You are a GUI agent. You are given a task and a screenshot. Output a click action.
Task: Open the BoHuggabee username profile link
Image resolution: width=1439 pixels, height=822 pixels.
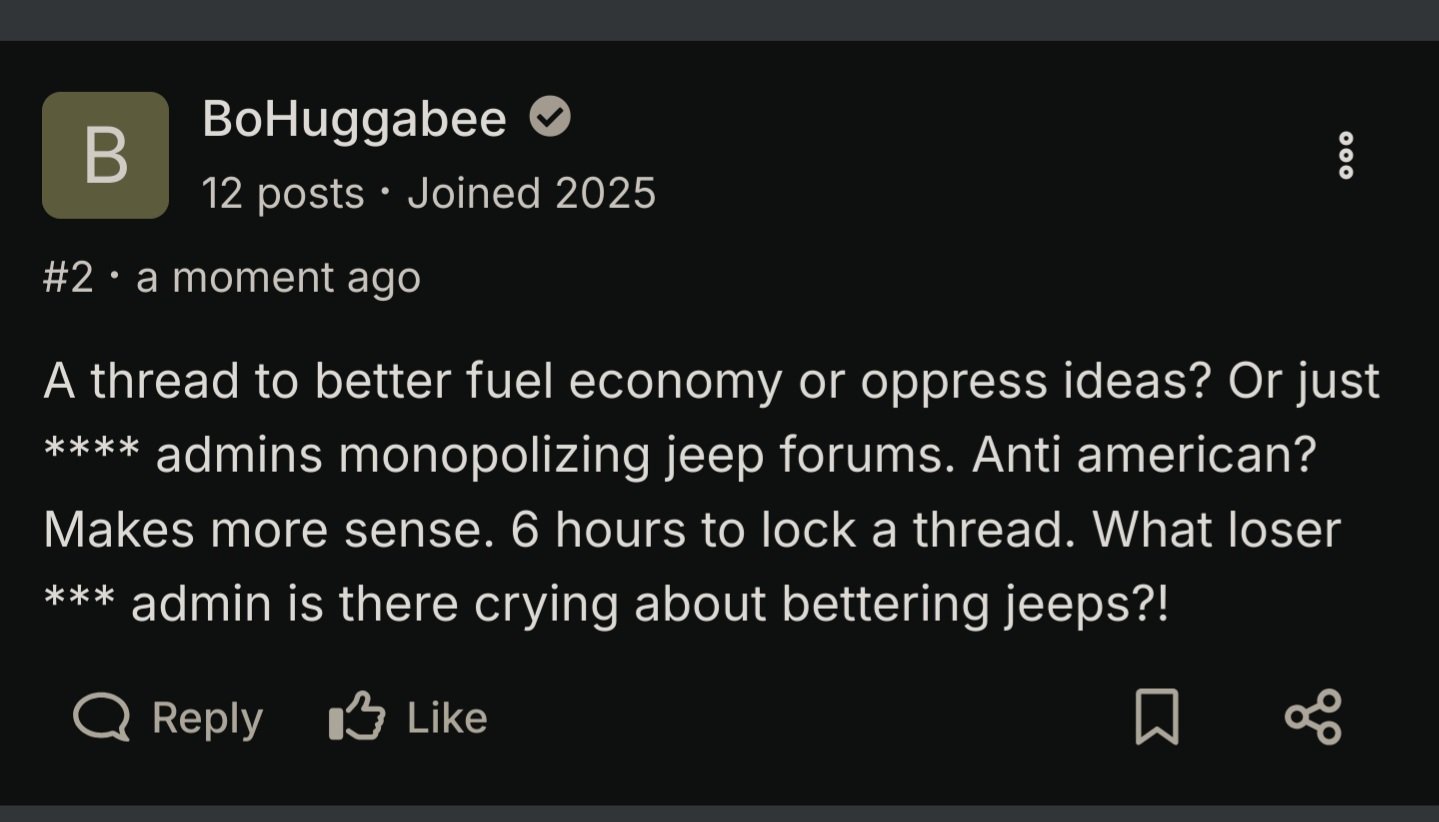click(354, 120)
